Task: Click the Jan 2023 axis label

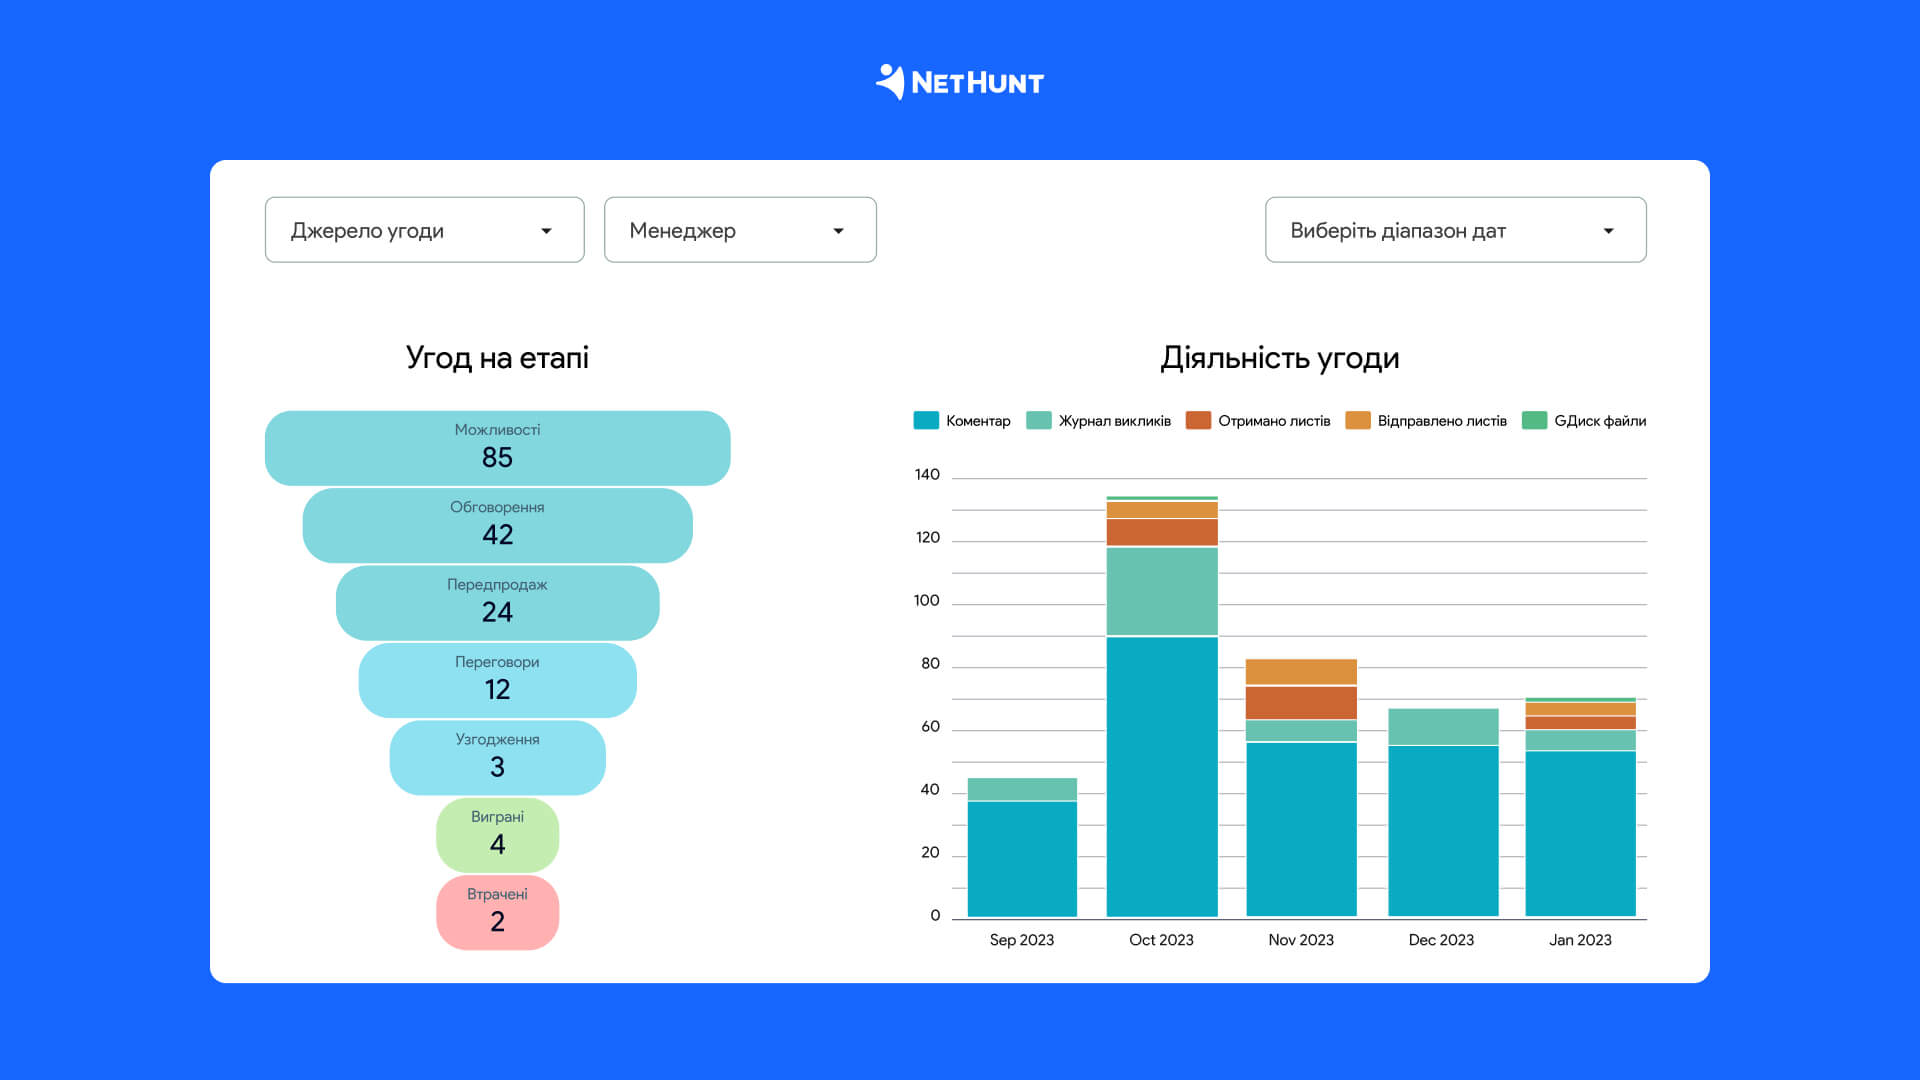Action: (1580, 940)
